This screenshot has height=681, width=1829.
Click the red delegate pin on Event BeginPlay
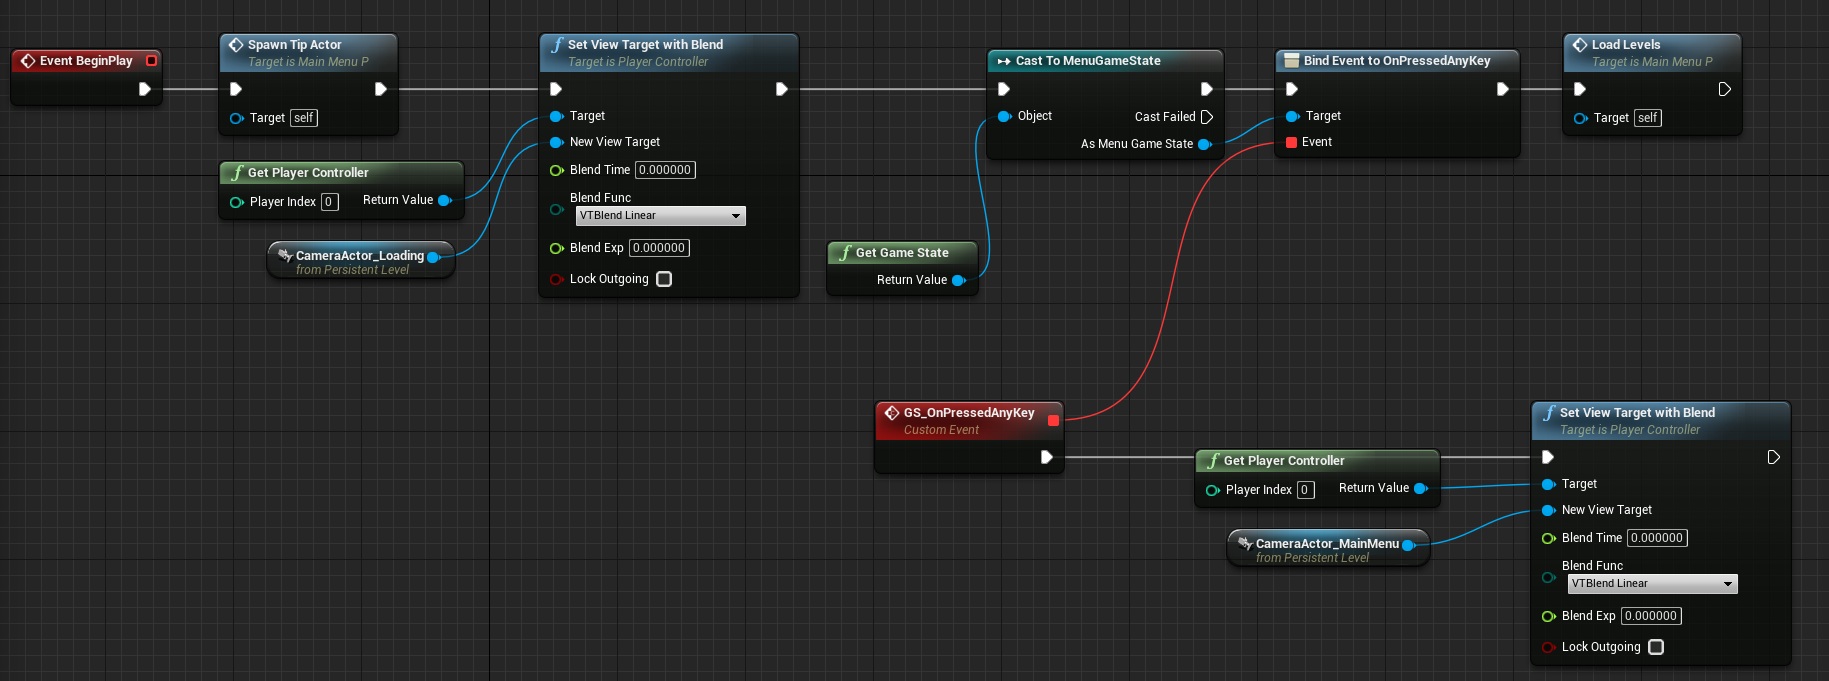152,61
